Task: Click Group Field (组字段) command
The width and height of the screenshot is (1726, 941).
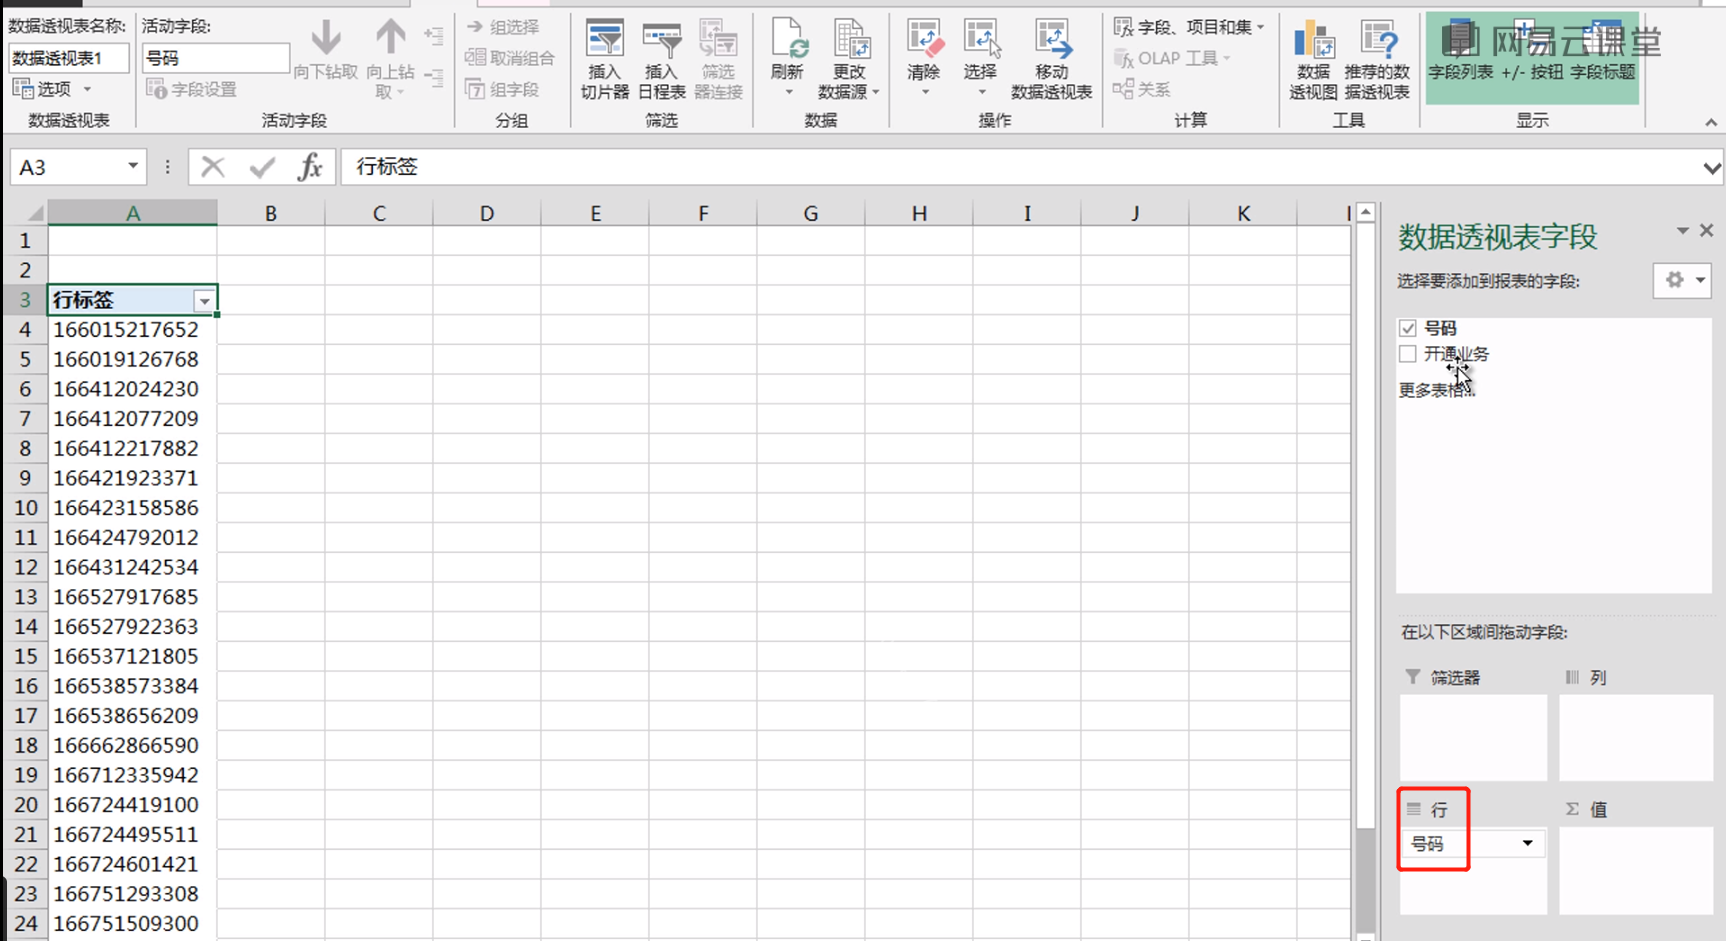Action: (x=503, y=89)
